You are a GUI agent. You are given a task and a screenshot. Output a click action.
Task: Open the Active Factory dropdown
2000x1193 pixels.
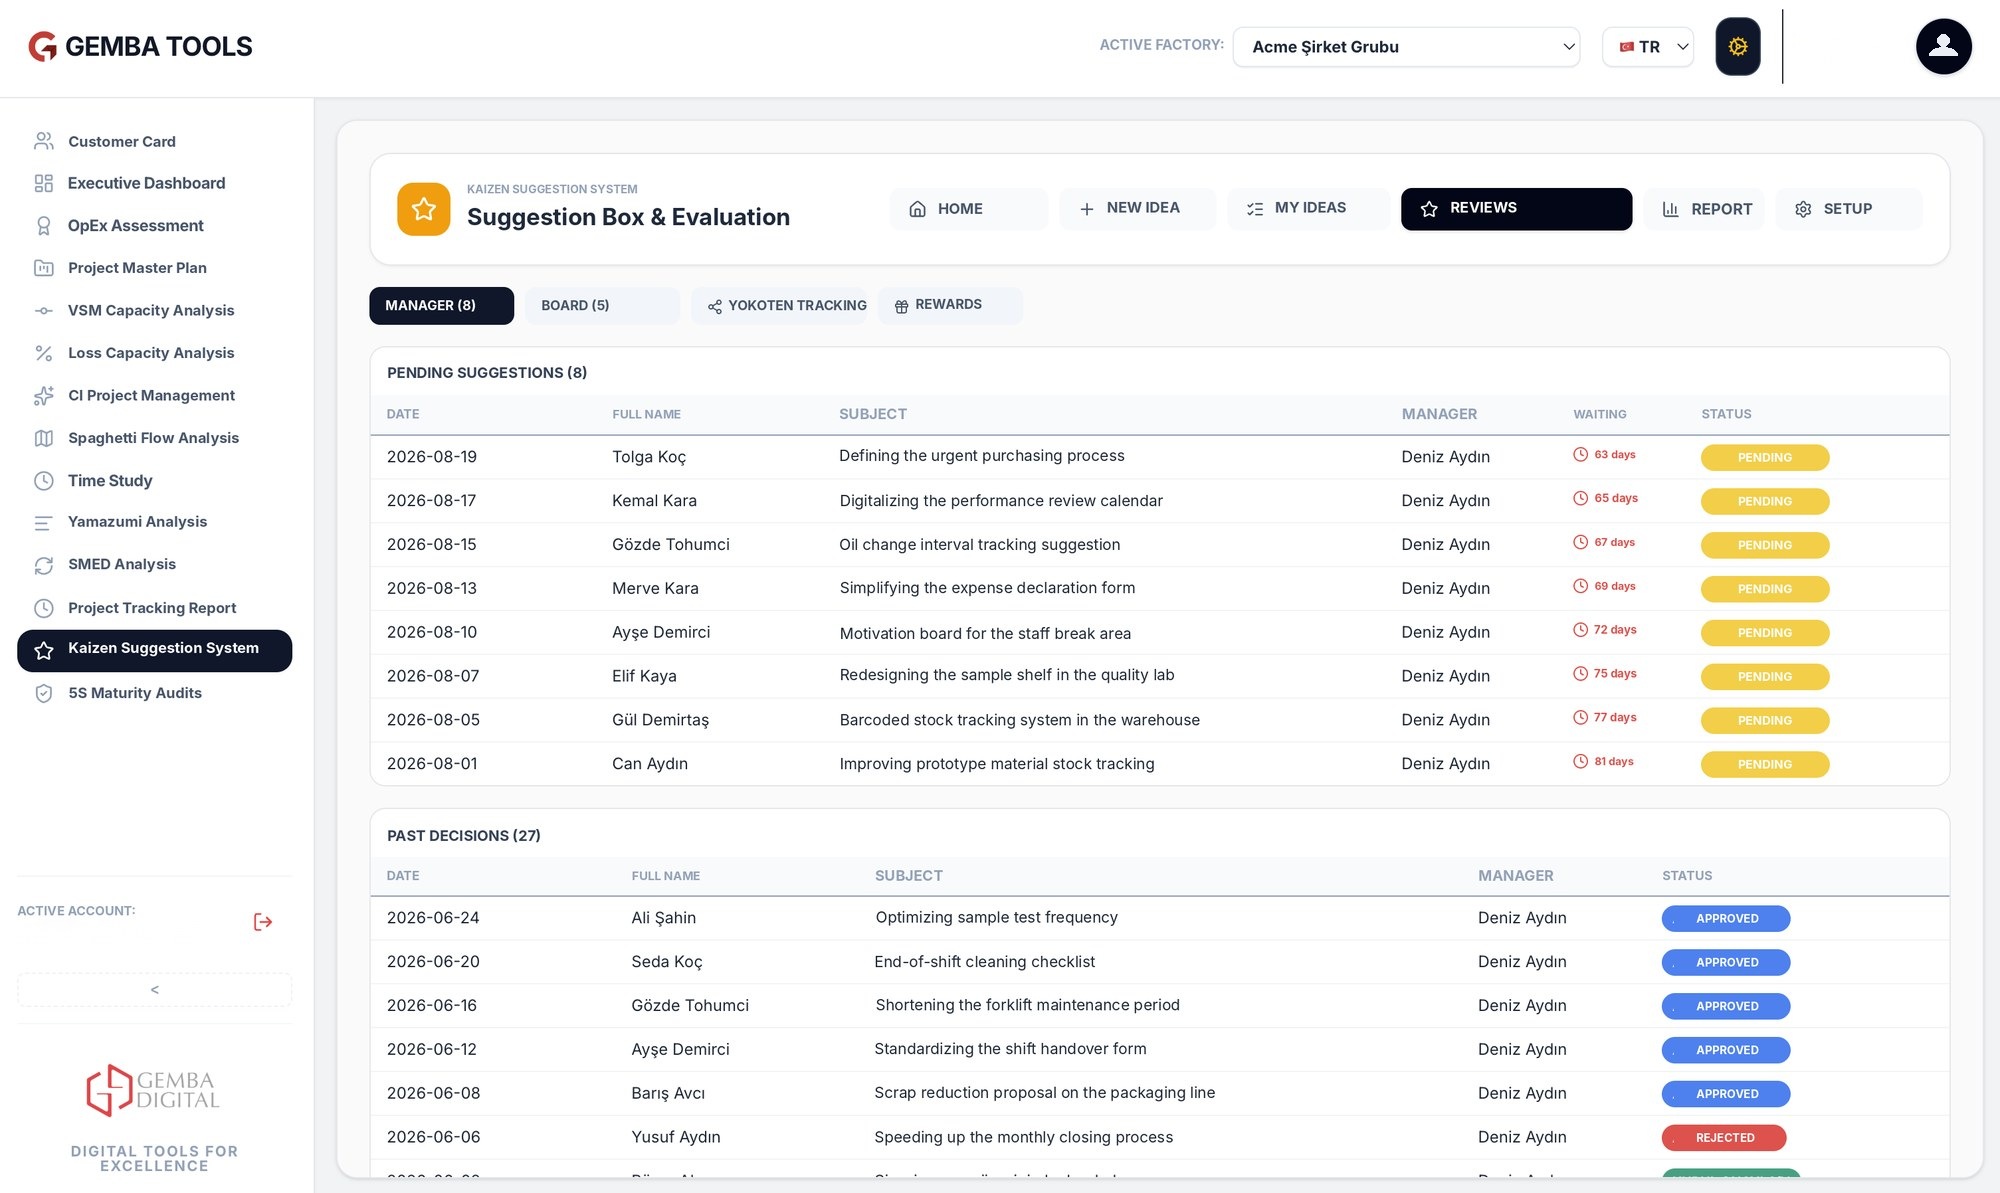(x=1406, y=47)
